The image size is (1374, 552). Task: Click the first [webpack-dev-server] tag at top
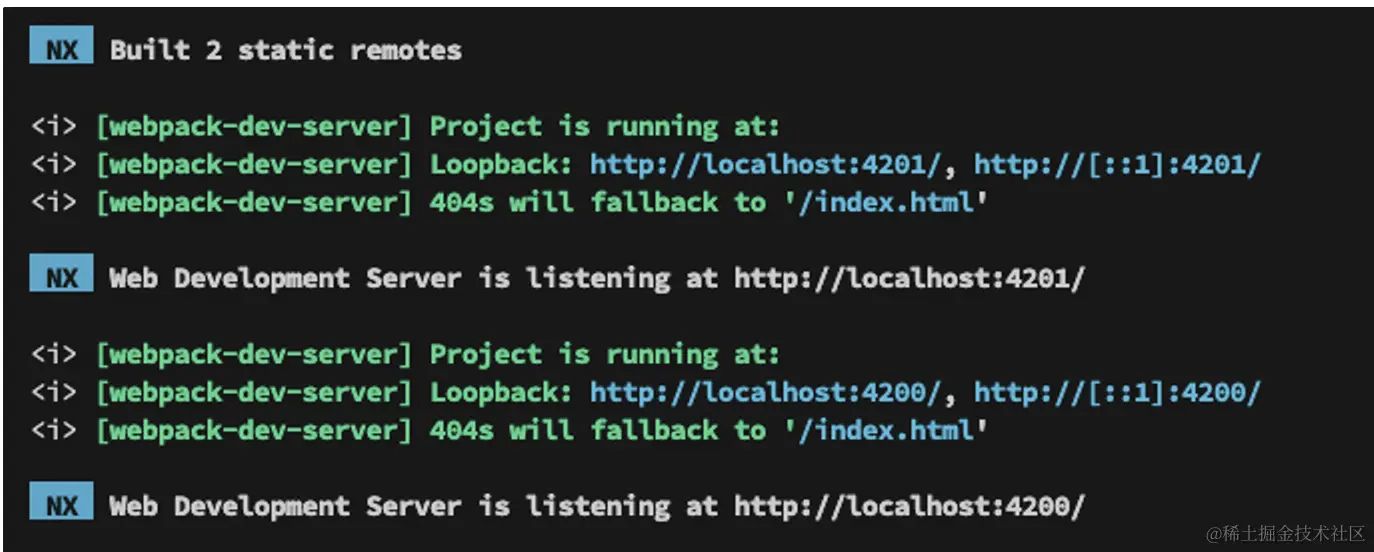(254, 127)
